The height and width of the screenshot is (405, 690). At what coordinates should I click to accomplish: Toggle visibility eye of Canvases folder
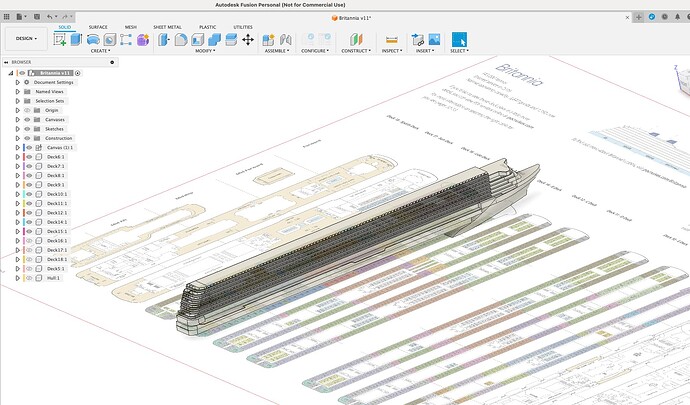pyautogui.click(x=27, y=119)
